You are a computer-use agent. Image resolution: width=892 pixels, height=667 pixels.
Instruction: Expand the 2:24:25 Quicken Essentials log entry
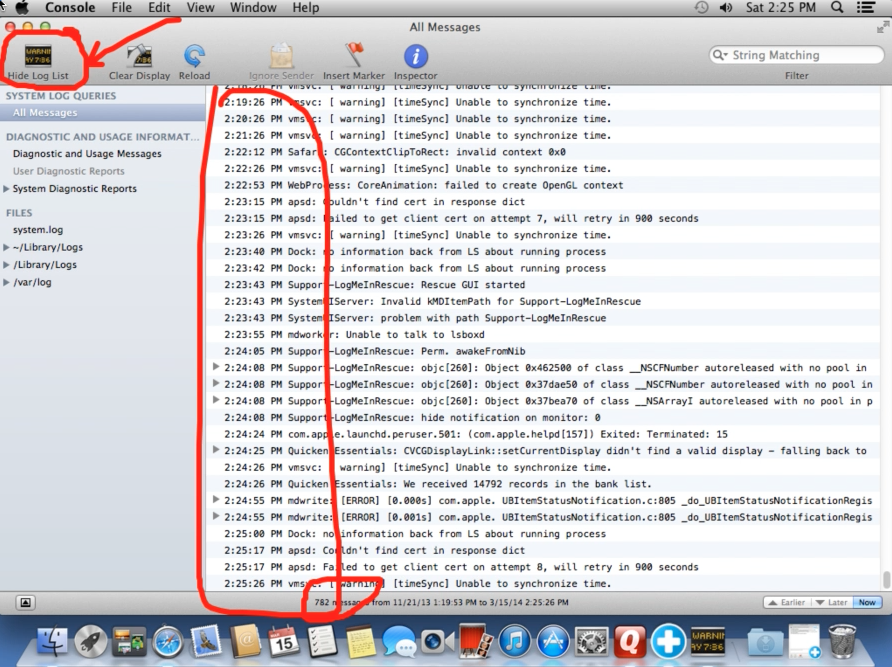click(x=216, y=450)
